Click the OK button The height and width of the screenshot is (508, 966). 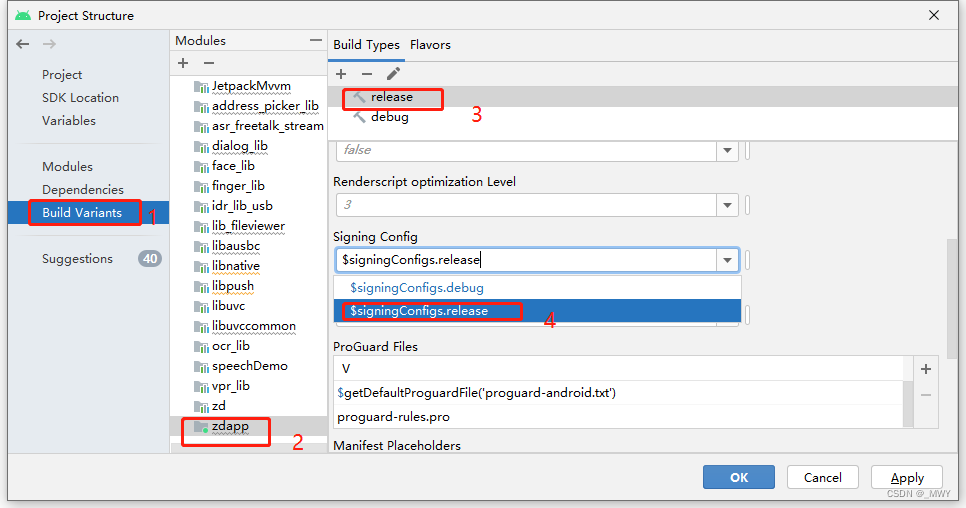[x=739, y=477]
